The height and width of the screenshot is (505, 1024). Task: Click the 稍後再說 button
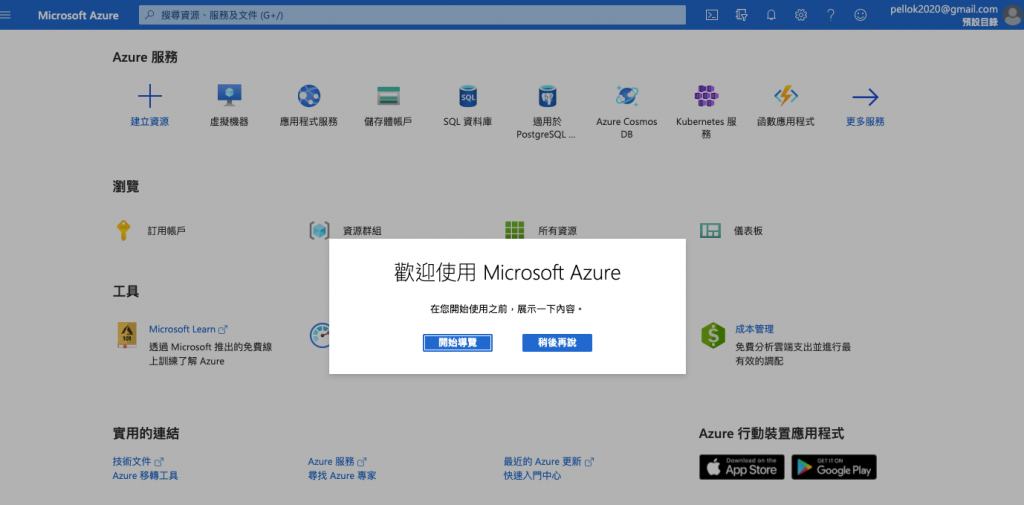557,343
